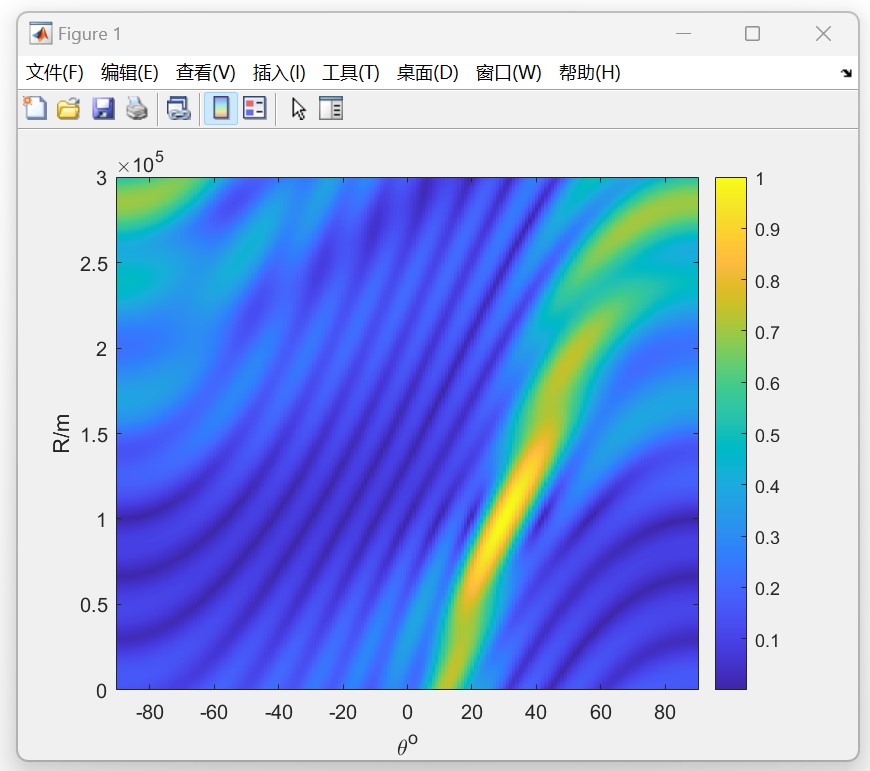
Task: Select the Edit Plot arrow tool
Action: [299, 108]
